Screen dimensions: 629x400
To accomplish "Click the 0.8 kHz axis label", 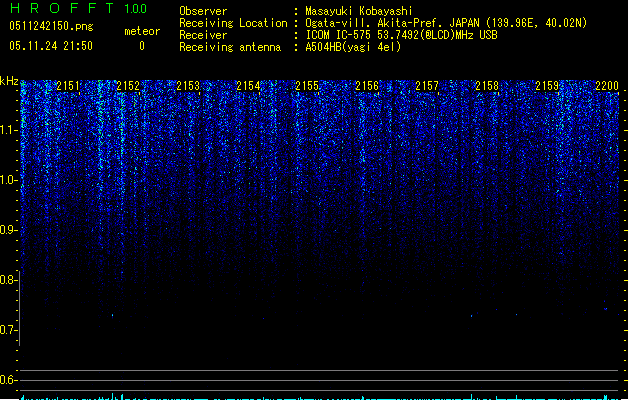I will (x=8, y=280).
